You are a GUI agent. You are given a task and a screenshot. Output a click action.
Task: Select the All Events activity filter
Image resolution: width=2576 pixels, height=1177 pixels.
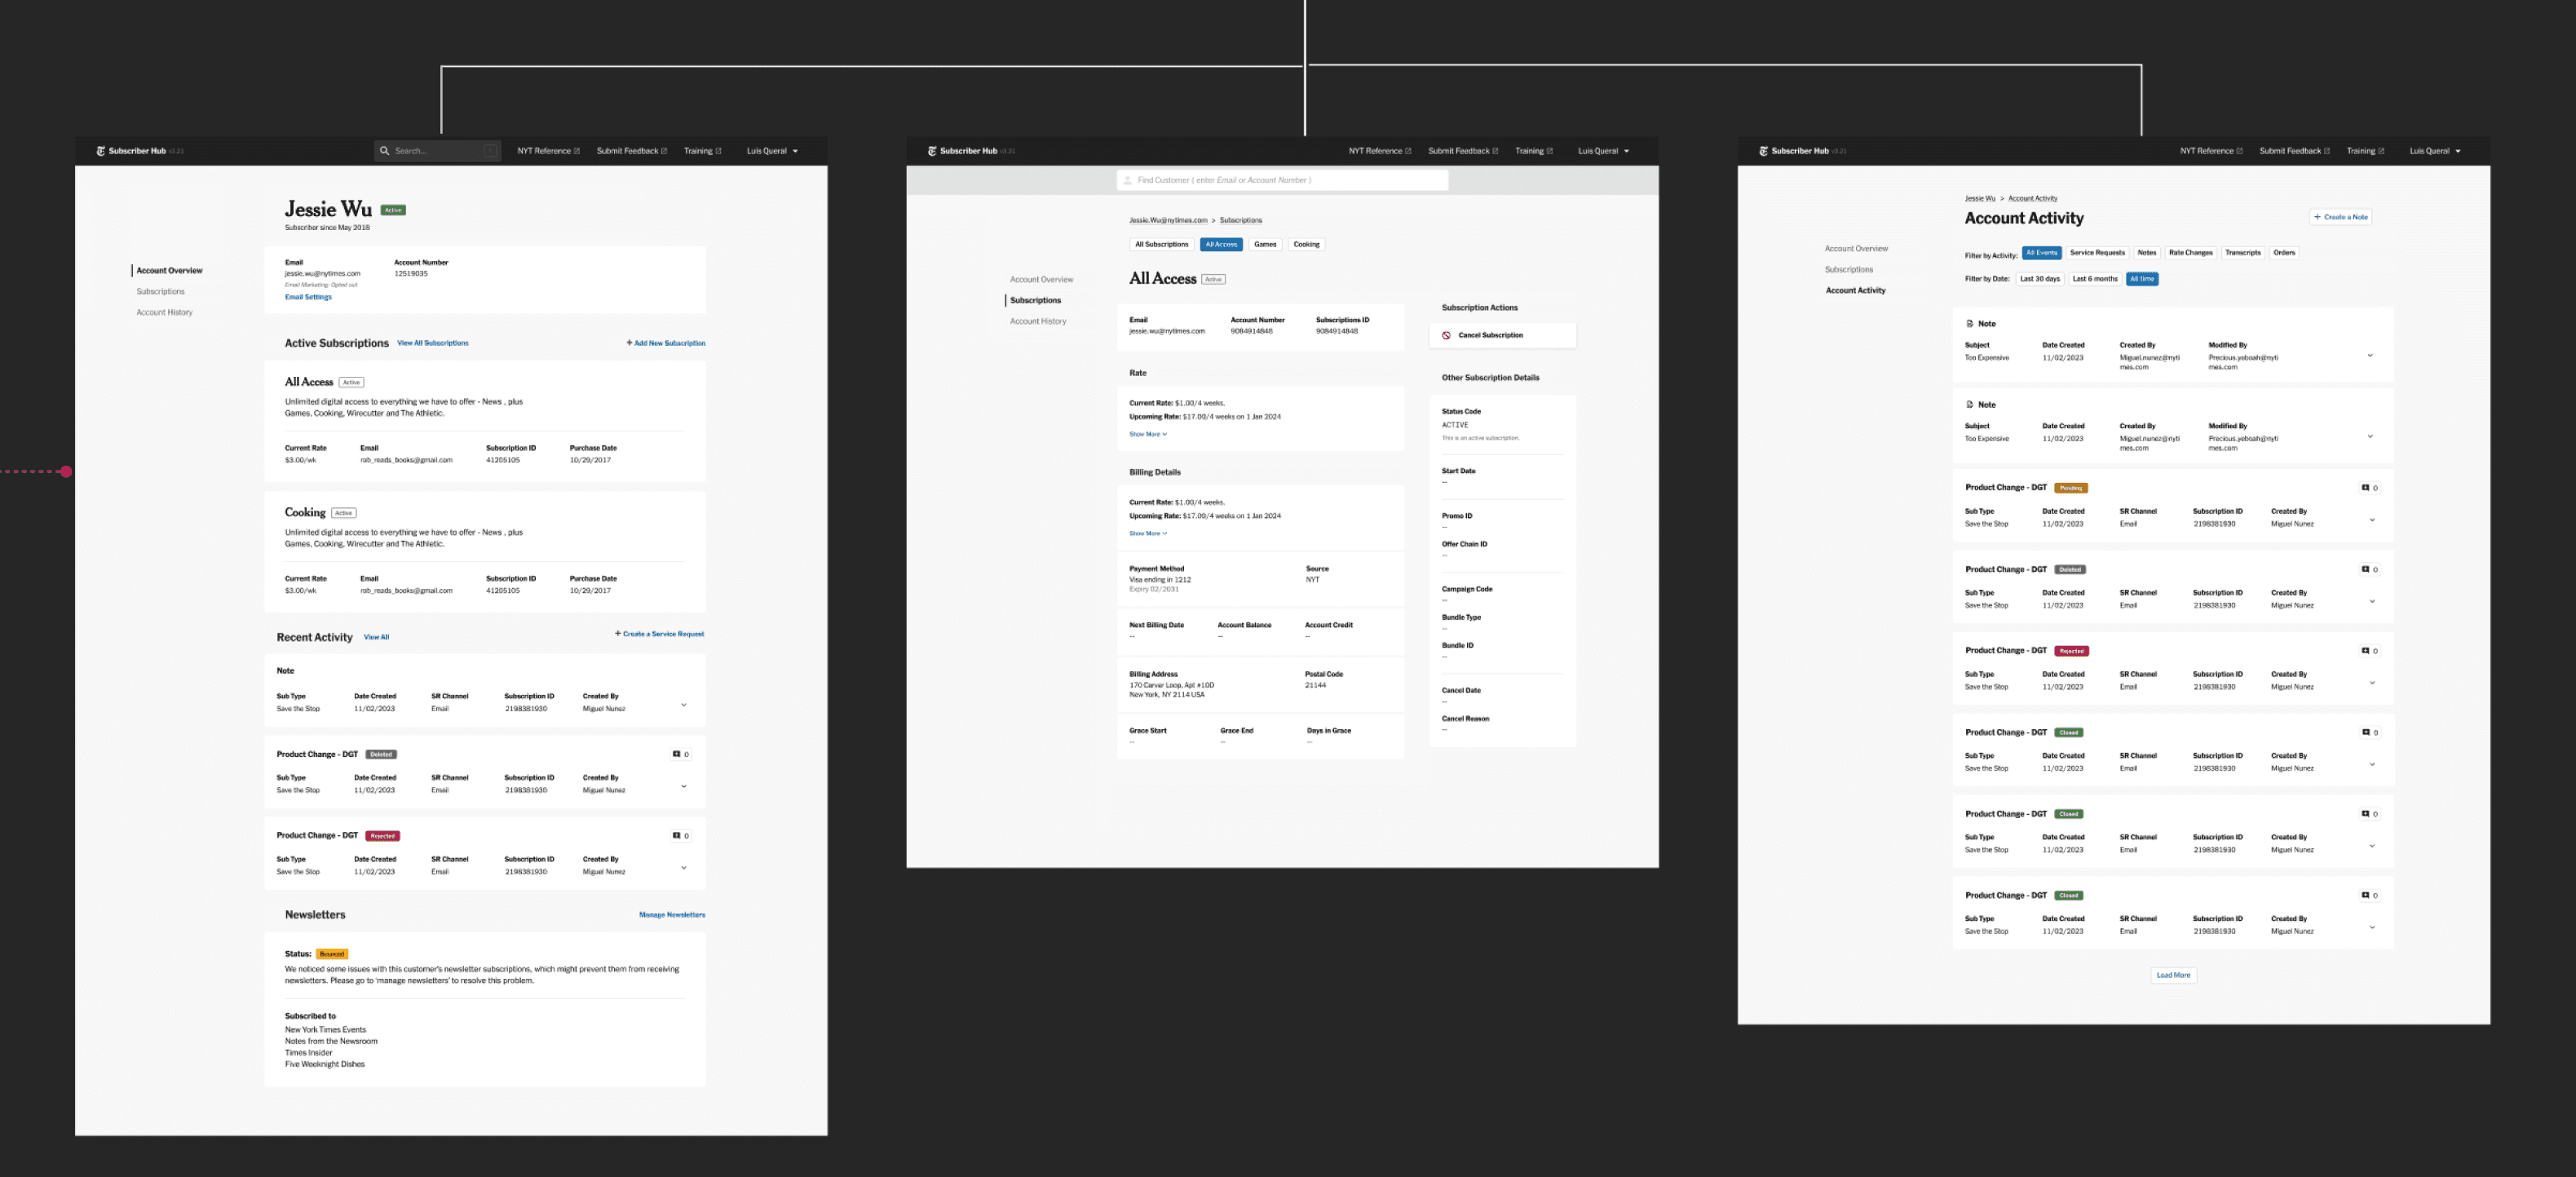pos(2041,253)
